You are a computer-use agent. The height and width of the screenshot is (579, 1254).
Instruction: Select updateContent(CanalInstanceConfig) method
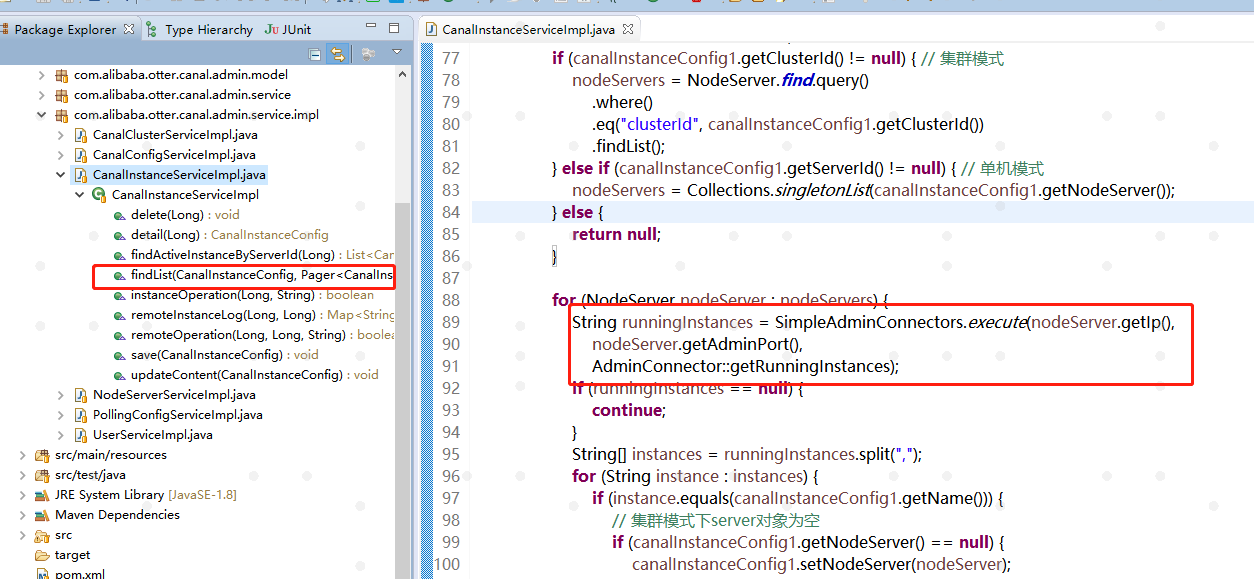[x=254, y=375]
